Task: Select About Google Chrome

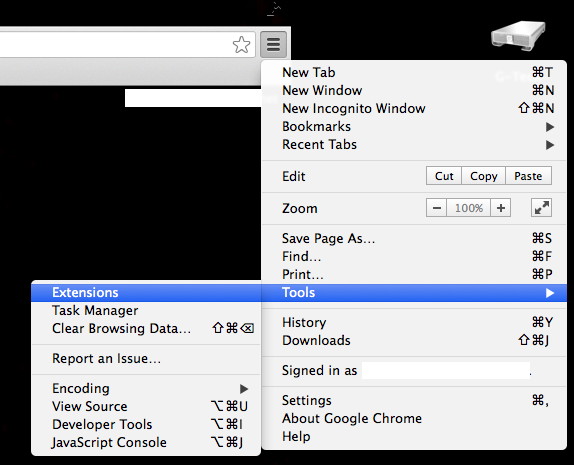Action: pos(414,418)
